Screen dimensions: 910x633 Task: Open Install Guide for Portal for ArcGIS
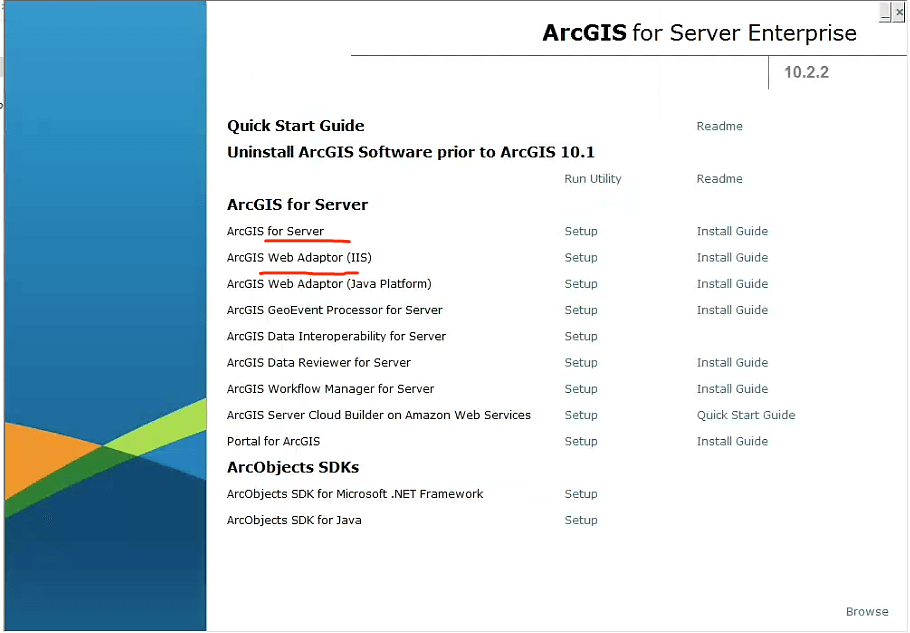point(732,442)
